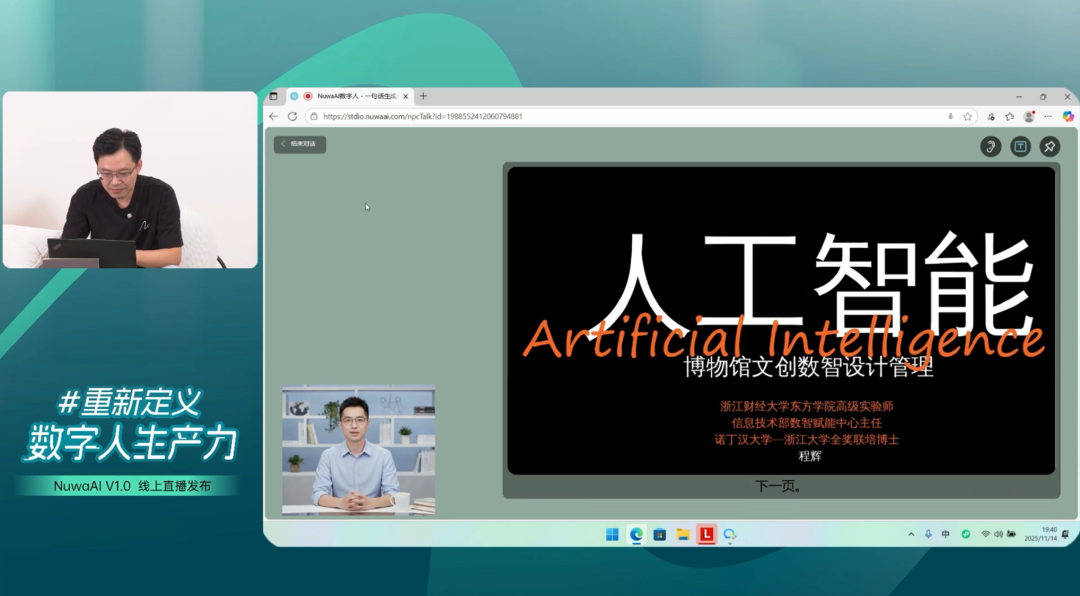Click the address bar to select the URL
The width and height of the screenshot is (1080, 596).
point(500,115)
